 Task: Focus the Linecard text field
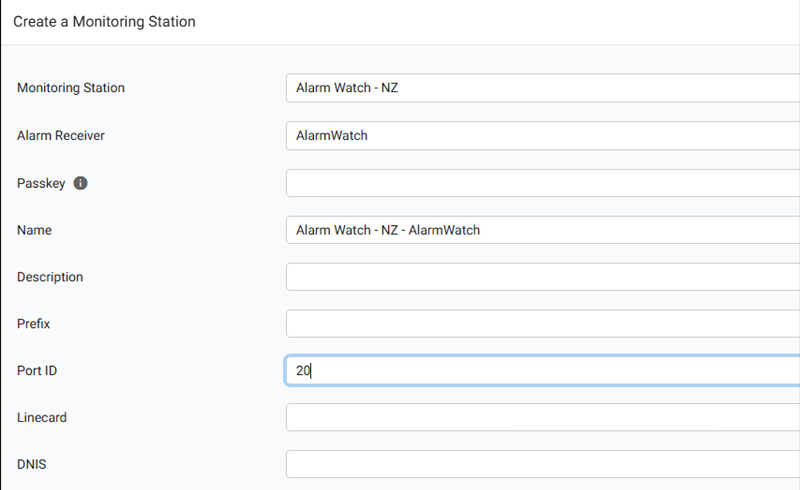click(542, 418)
